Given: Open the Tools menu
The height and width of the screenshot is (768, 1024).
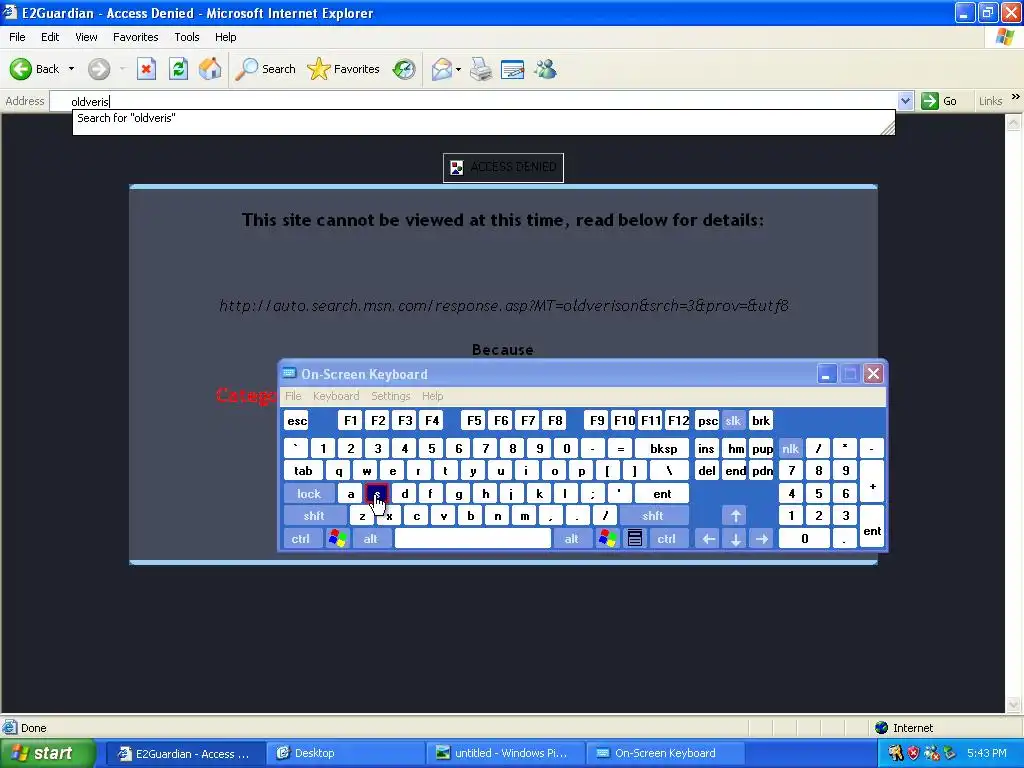Looking at the screenshot, I should (187, 37).
